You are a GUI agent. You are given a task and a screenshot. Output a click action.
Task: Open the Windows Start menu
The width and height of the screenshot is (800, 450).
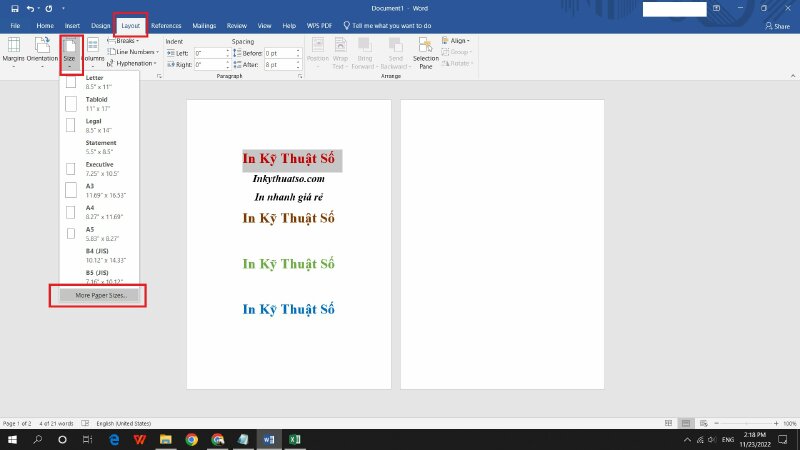click(x=12, y=439)
